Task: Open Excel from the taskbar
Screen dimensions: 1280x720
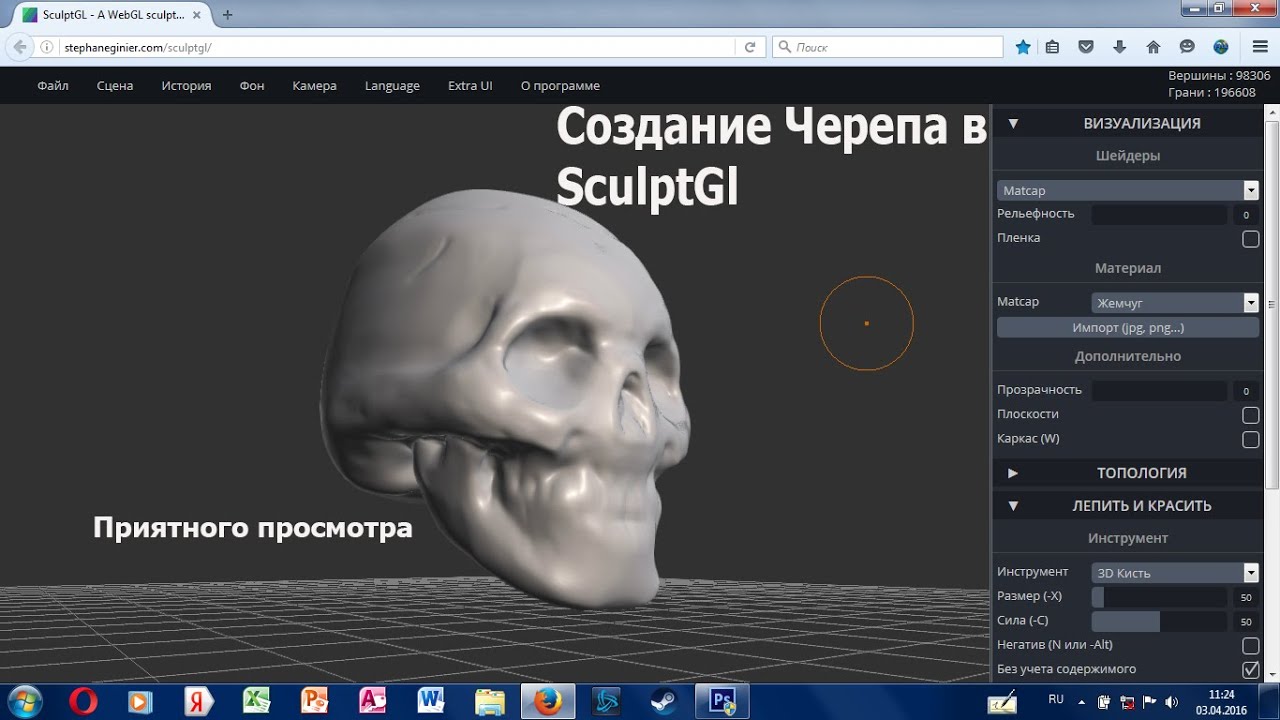Action: [x=256, y=702]
